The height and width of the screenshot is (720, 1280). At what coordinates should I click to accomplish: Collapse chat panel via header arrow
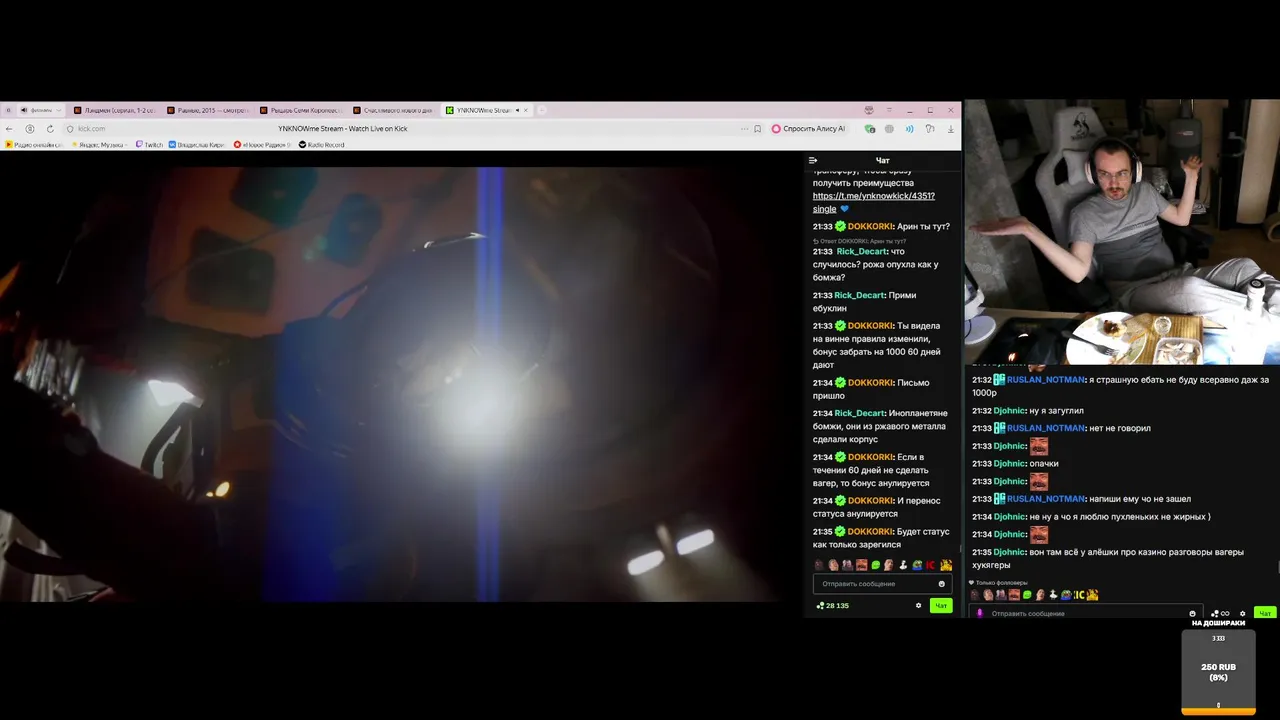pos(813,160)
